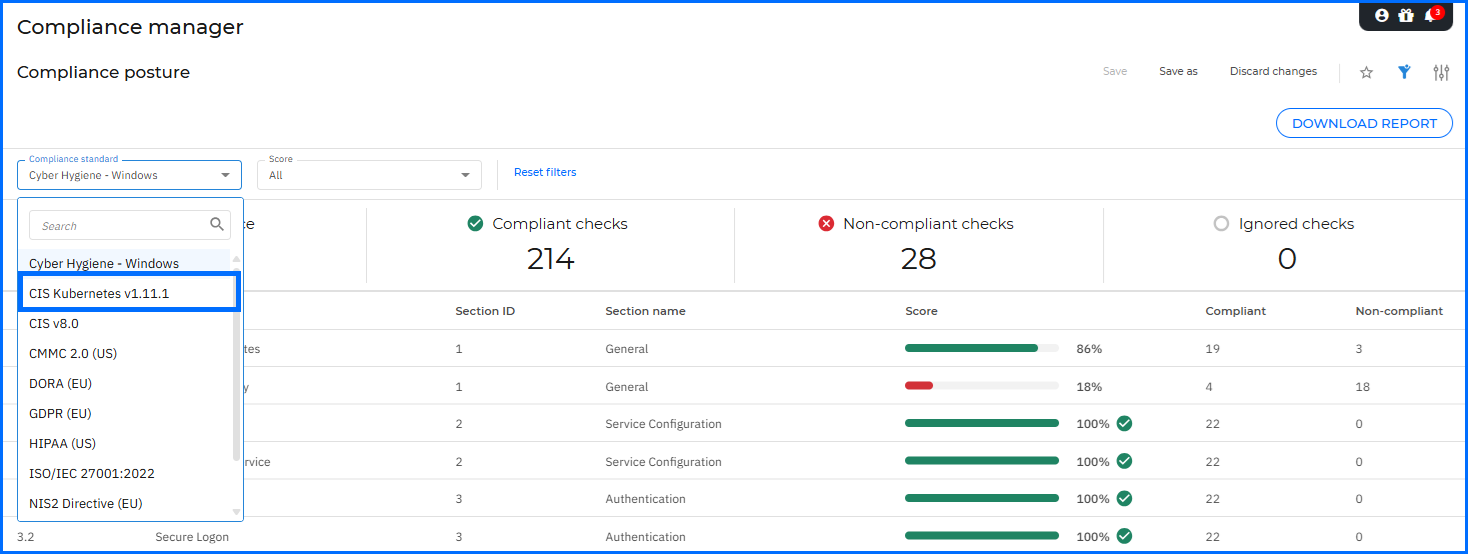The image size is (1468, 554).
Task: Click the search magnifier icon in dropdown
Action: pos(217,224)
